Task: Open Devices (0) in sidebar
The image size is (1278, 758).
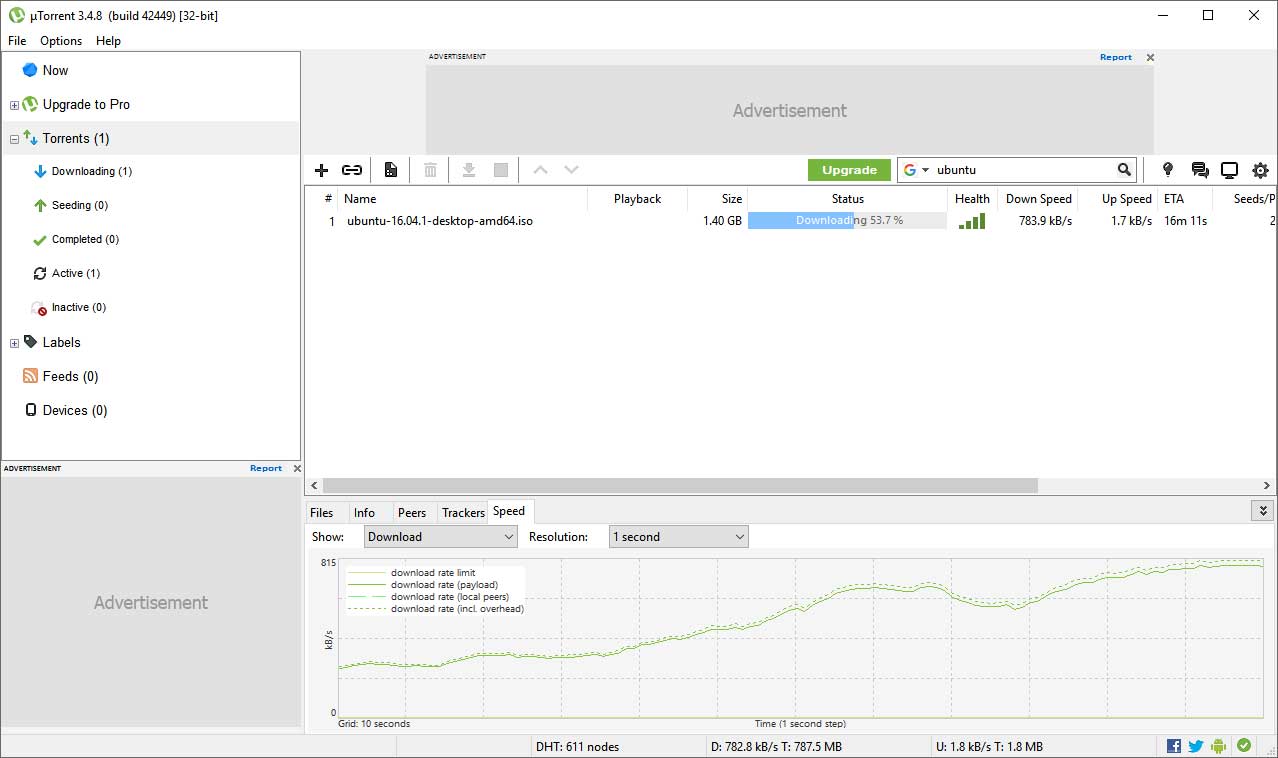Action: (x=75, y=410)
